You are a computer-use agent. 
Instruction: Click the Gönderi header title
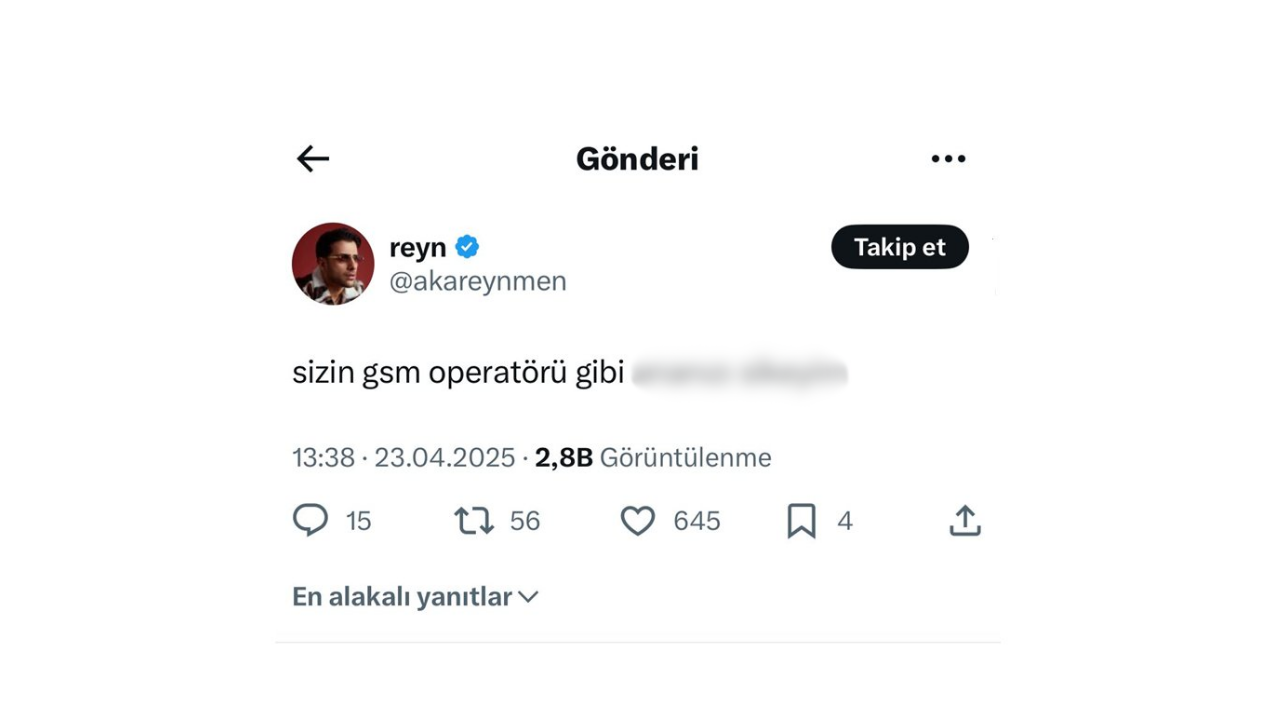637,159
